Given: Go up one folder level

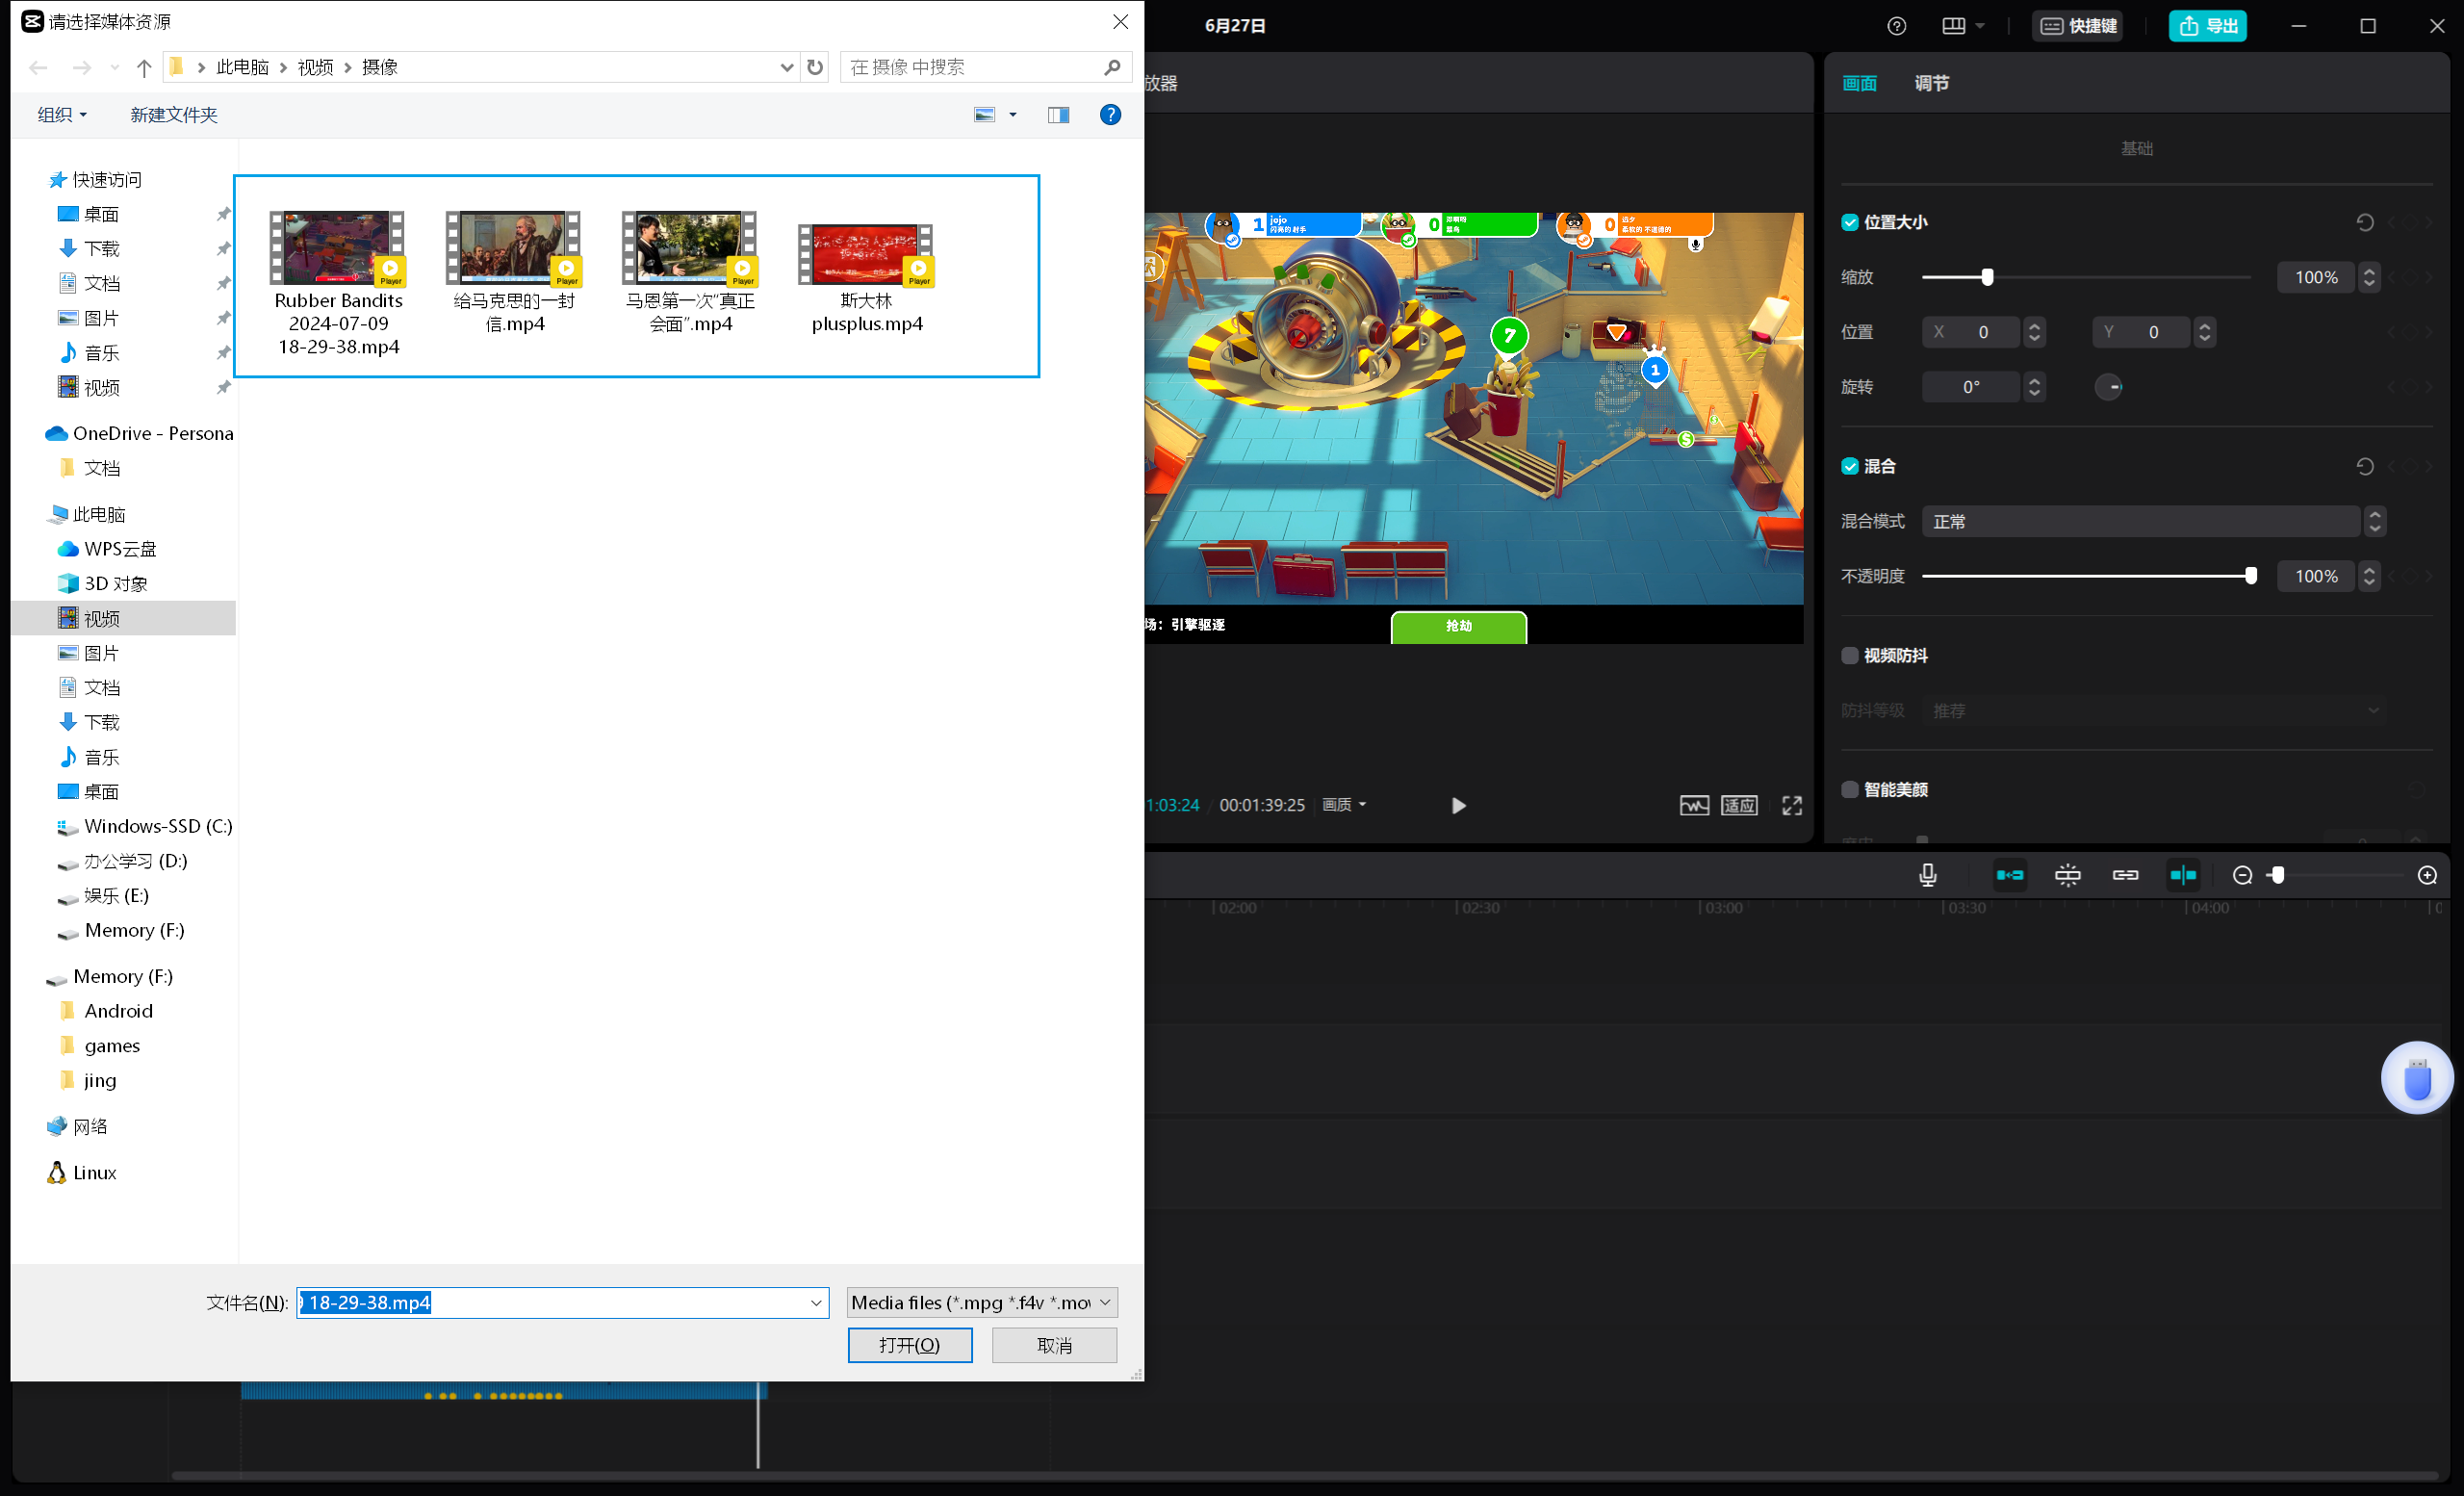Looking at the screenshot, I should [x=144, y=67].
